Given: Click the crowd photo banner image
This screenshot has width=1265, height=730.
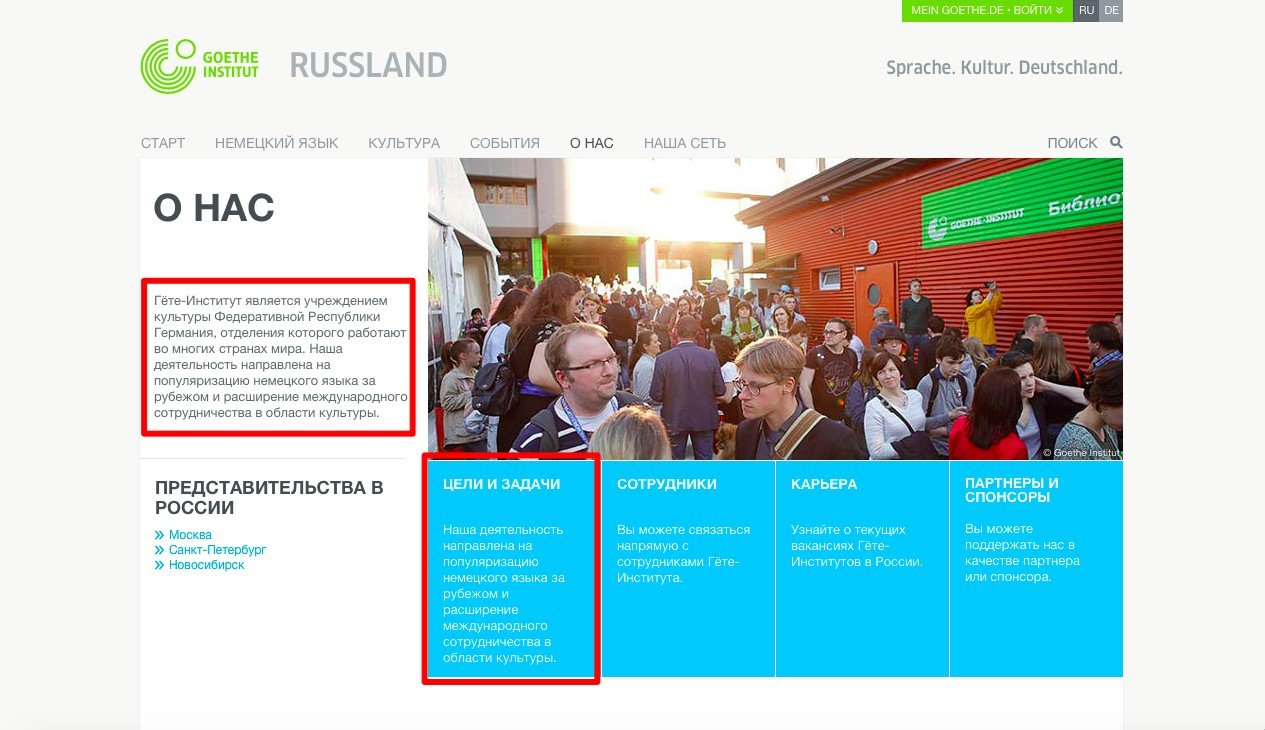Looking at the screenshot, I should click(x=775, y=309).
